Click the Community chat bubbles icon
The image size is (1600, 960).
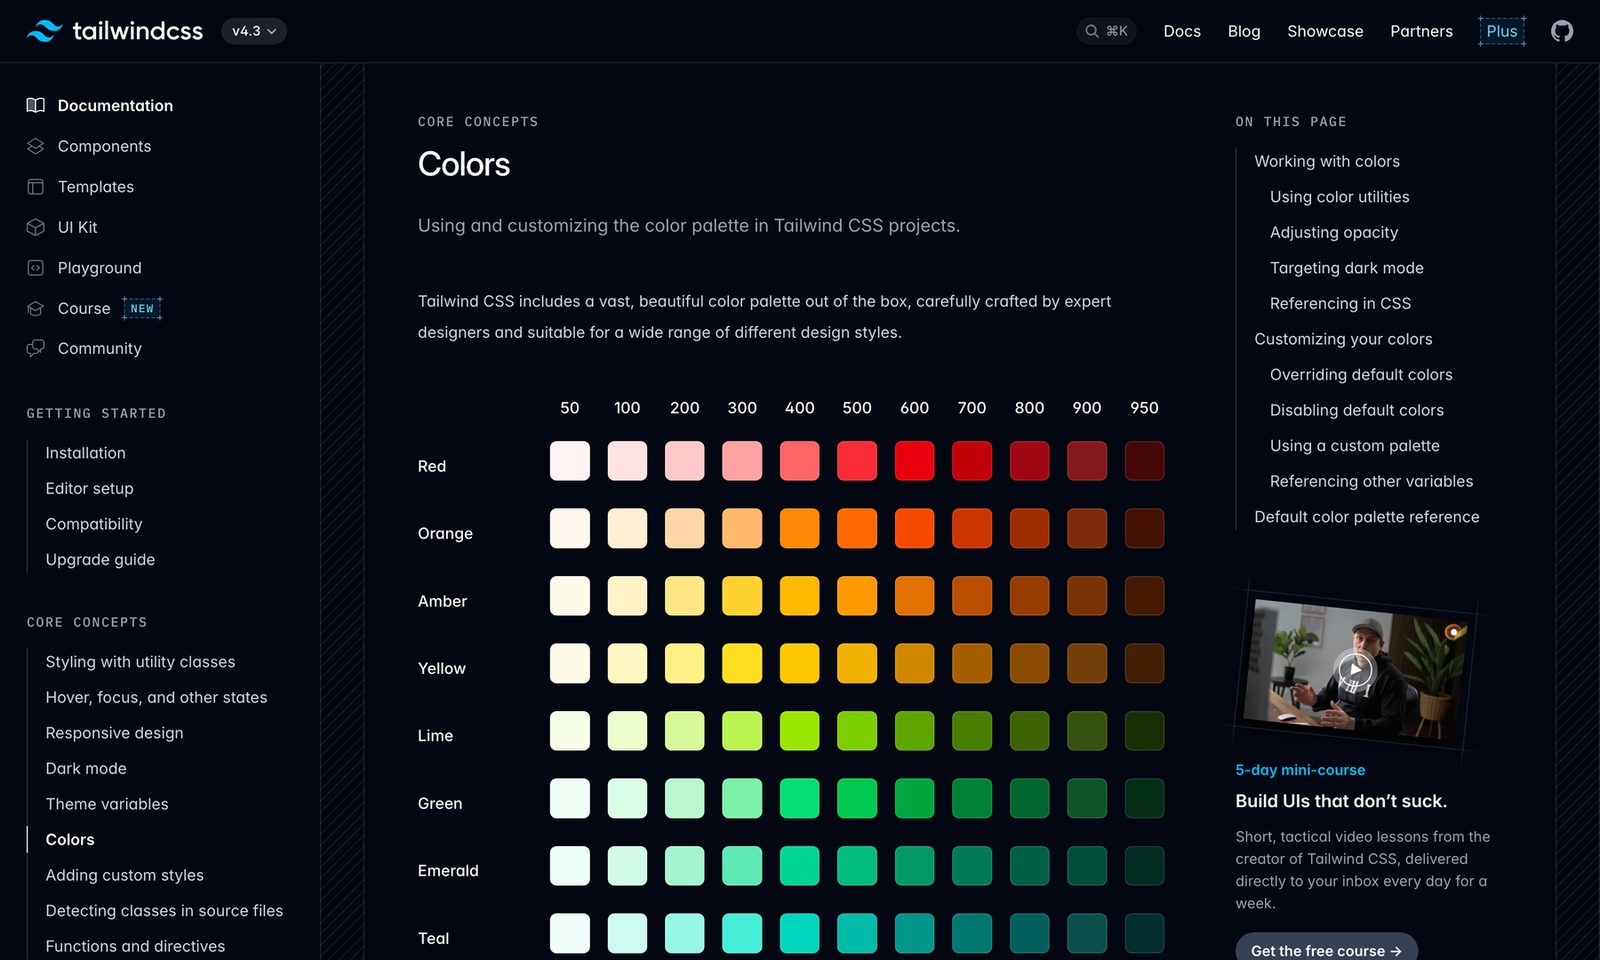point(36,348)
